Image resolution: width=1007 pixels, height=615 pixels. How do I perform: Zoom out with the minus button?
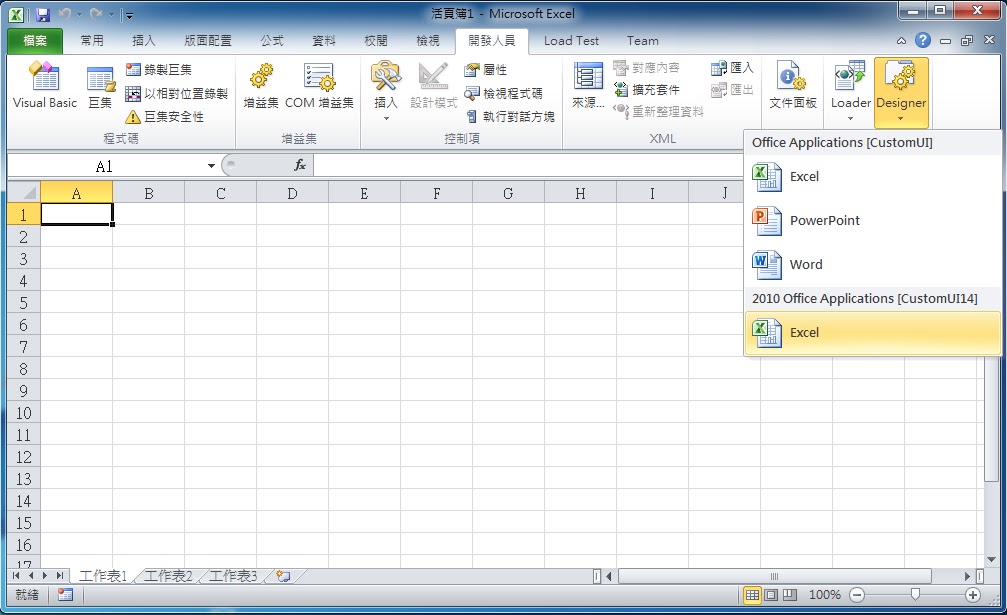(857, 595)
